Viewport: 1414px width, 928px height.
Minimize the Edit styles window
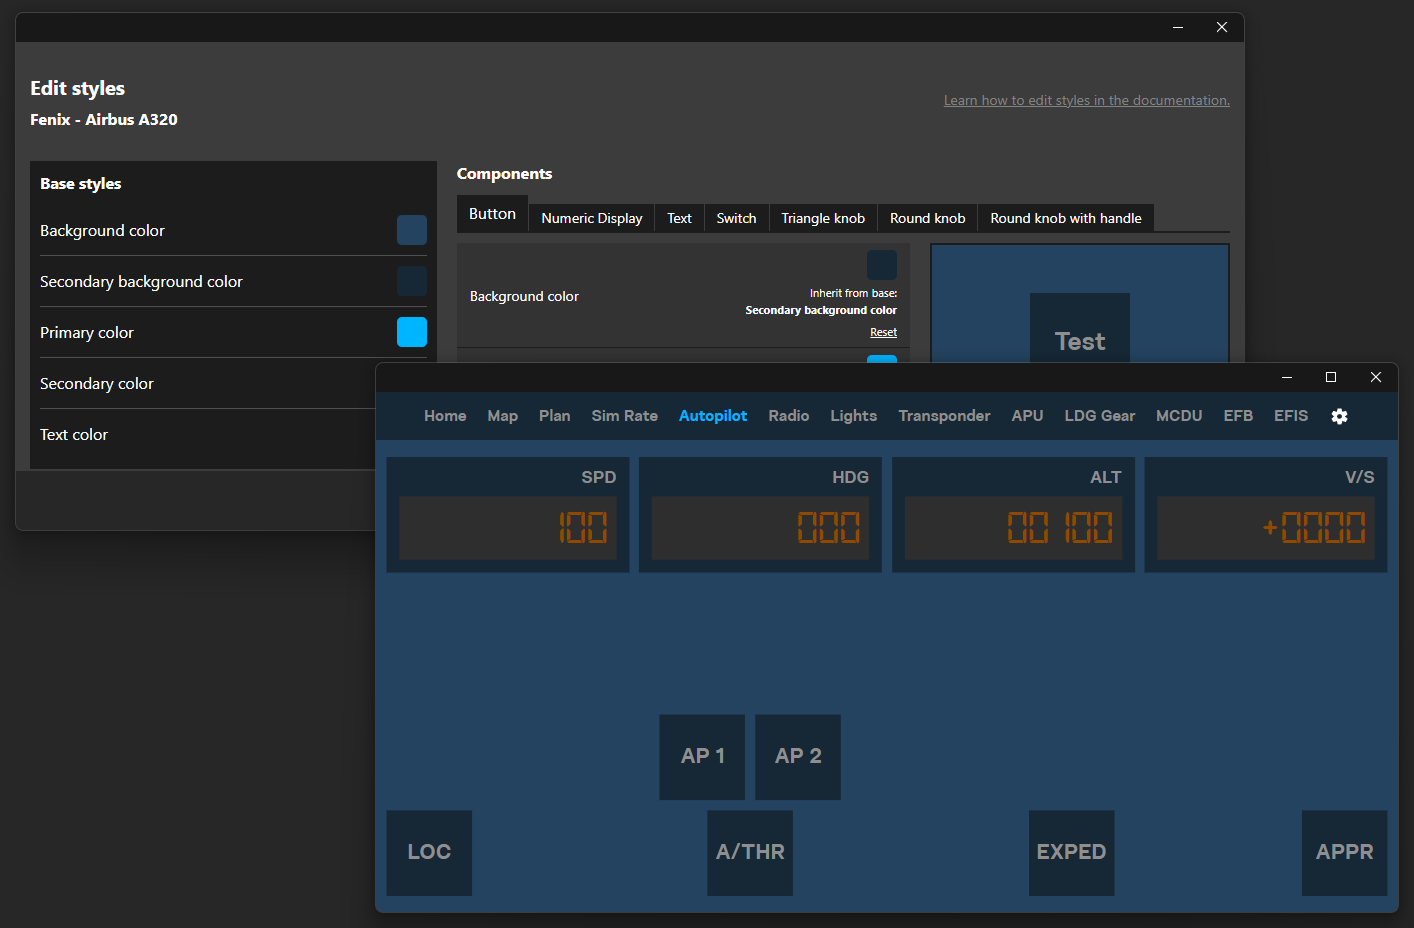(1178, 28)
